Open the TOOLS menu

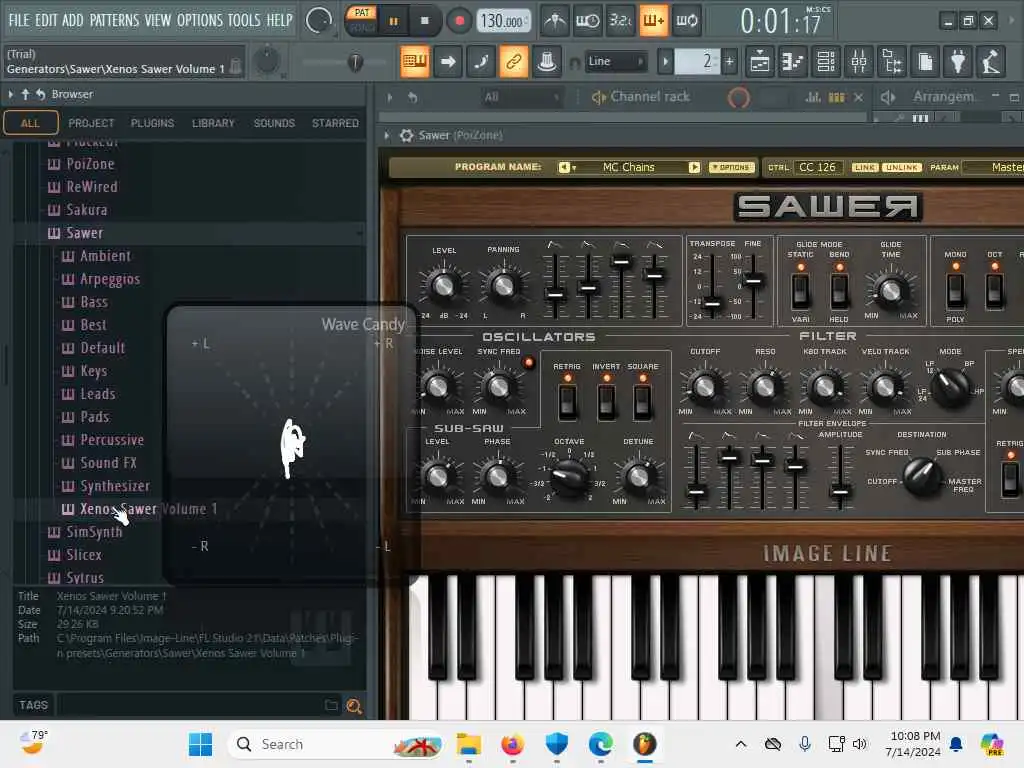coord(244,20)
